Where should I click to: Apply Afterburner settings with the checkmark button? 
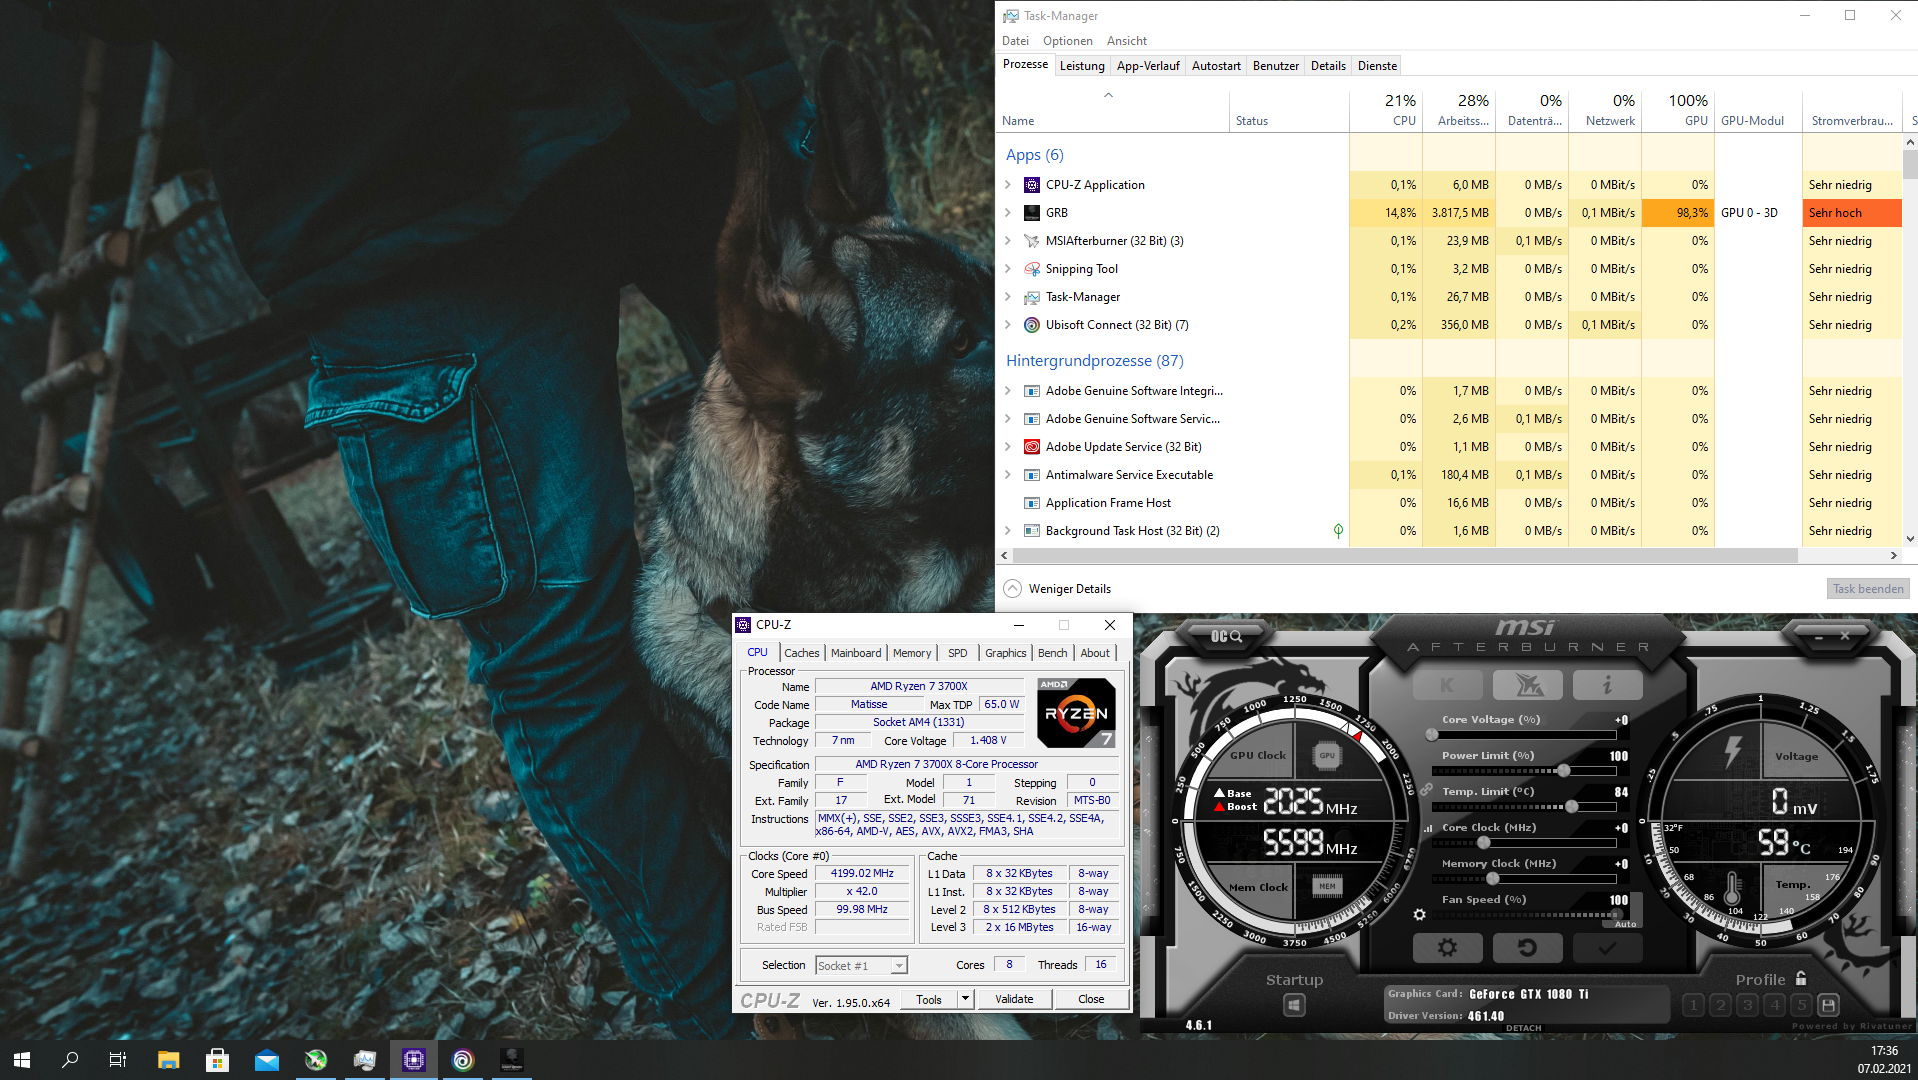1607,947
